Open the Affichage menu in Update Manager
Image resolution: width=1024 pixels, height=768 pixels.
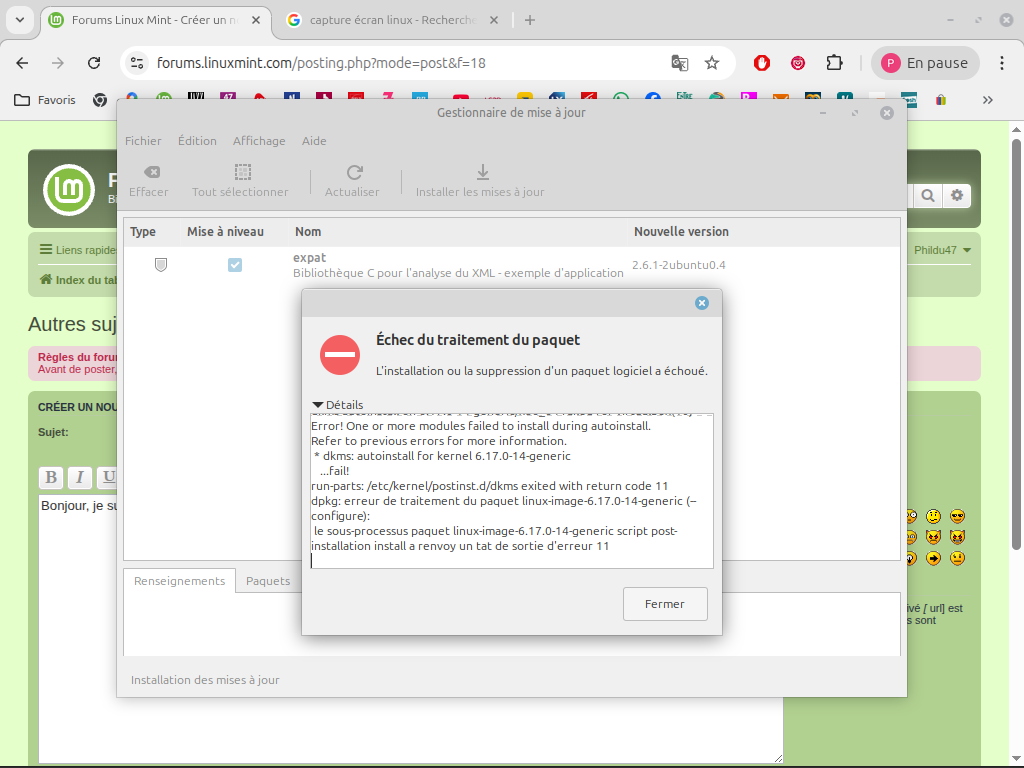coord(259,141)
